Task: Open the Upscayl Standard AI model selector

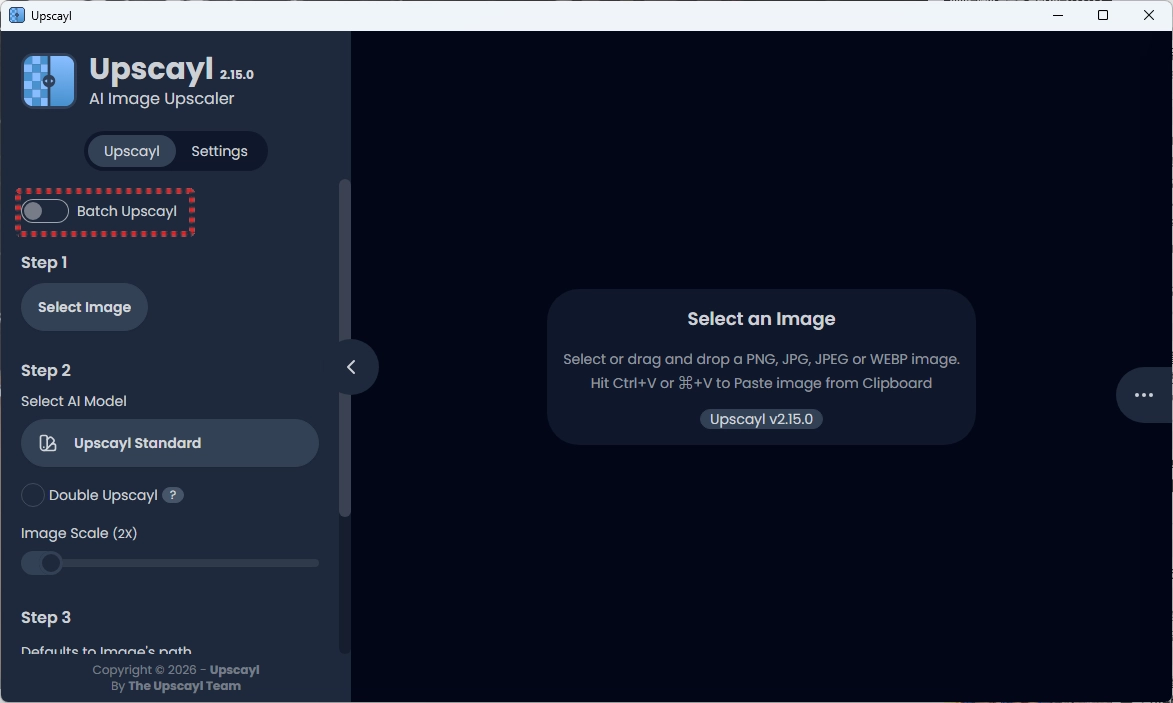Action: tap(170, 443)
